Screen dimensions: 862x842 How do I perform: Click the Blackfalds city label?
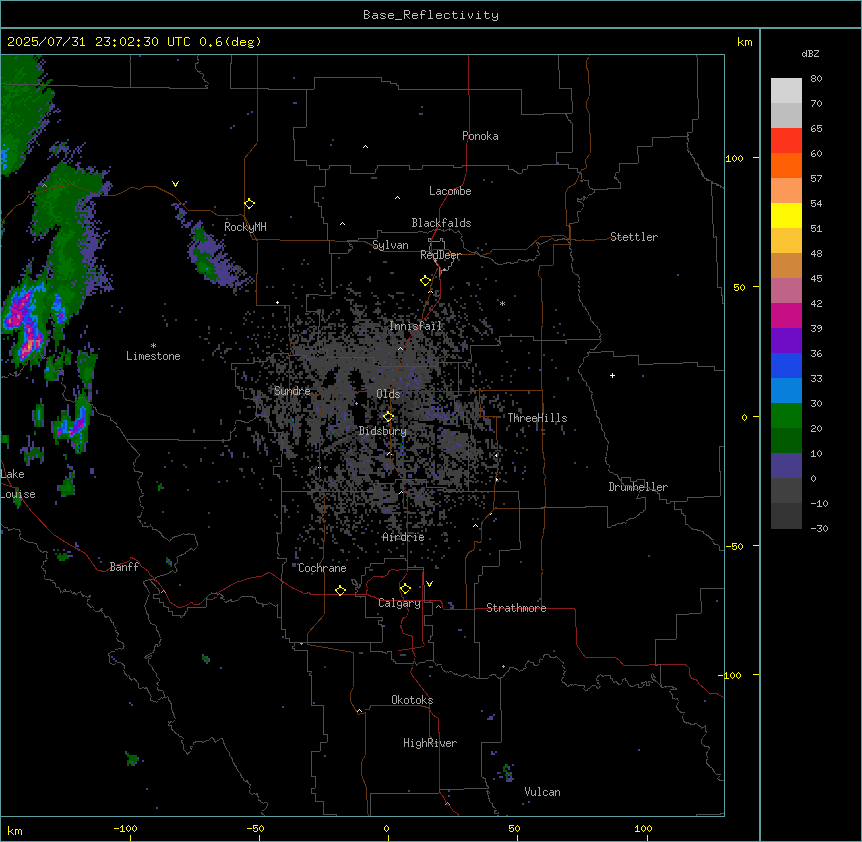click(441, 223)
